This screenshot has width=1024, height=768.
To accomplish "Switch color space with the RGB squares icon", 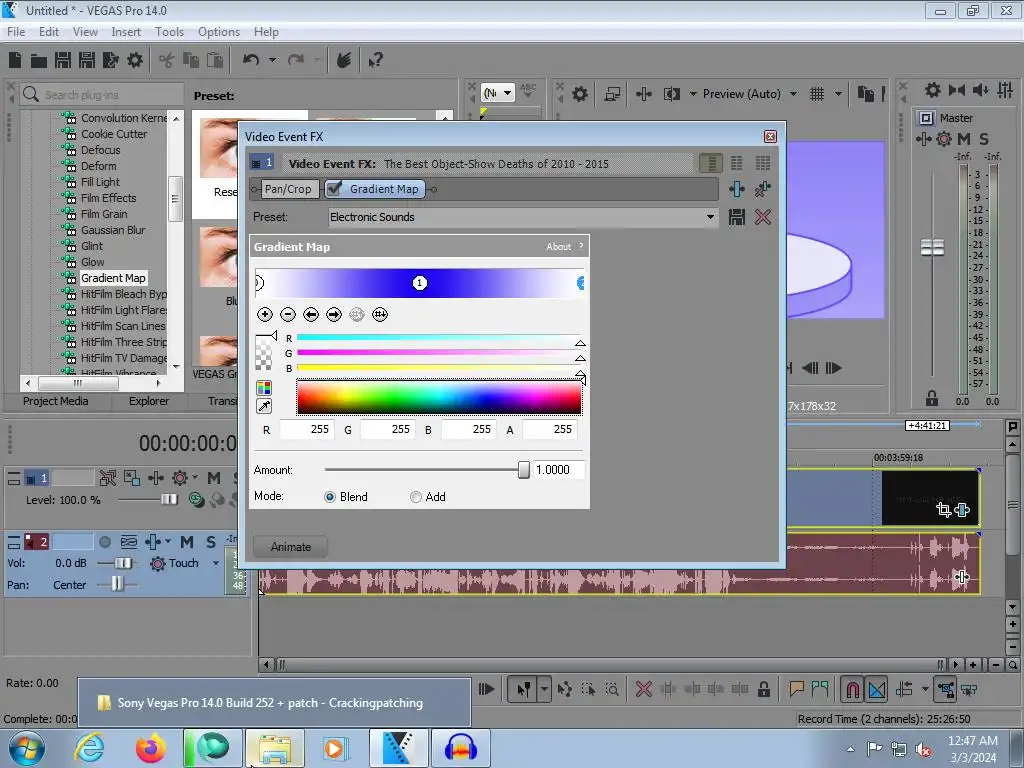I will (x=264, y=388).
